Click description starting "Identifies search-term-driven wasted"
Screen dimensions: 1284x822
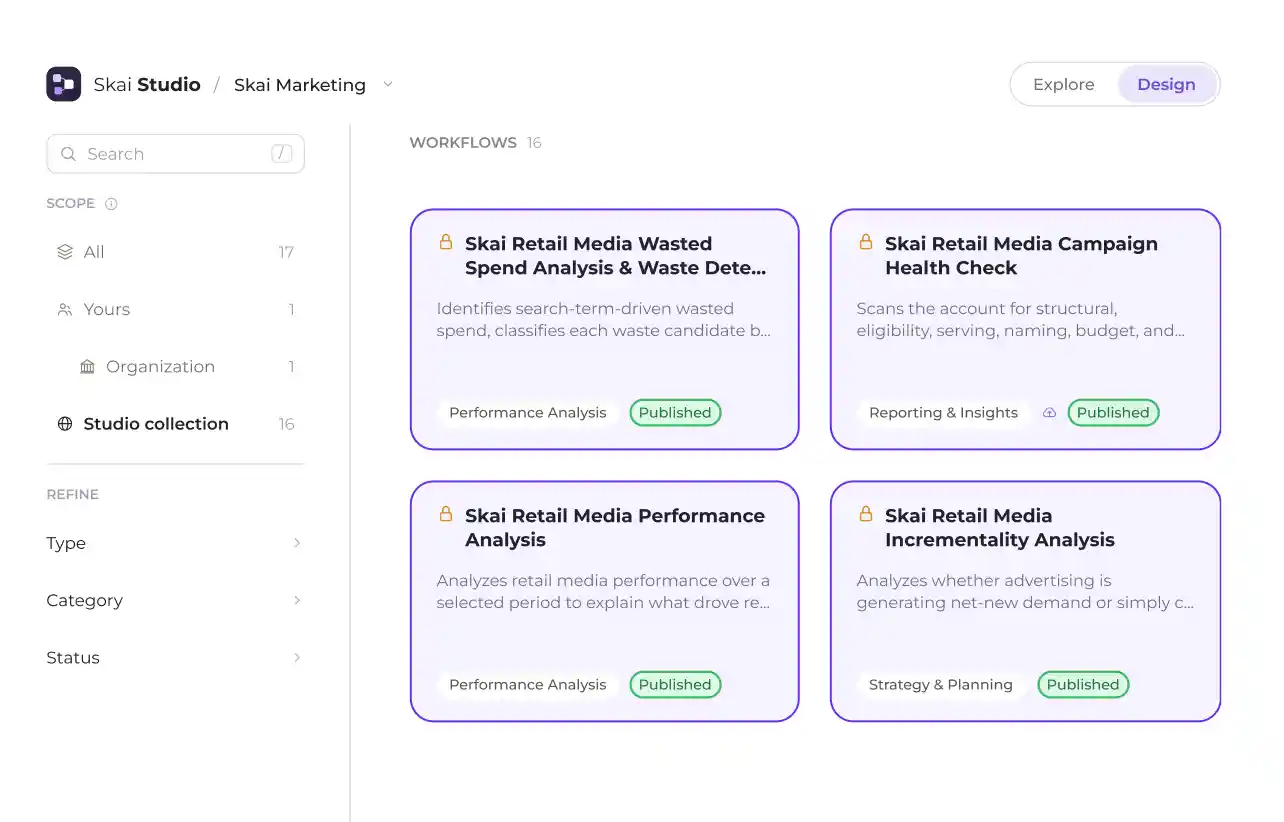[604, 320]
